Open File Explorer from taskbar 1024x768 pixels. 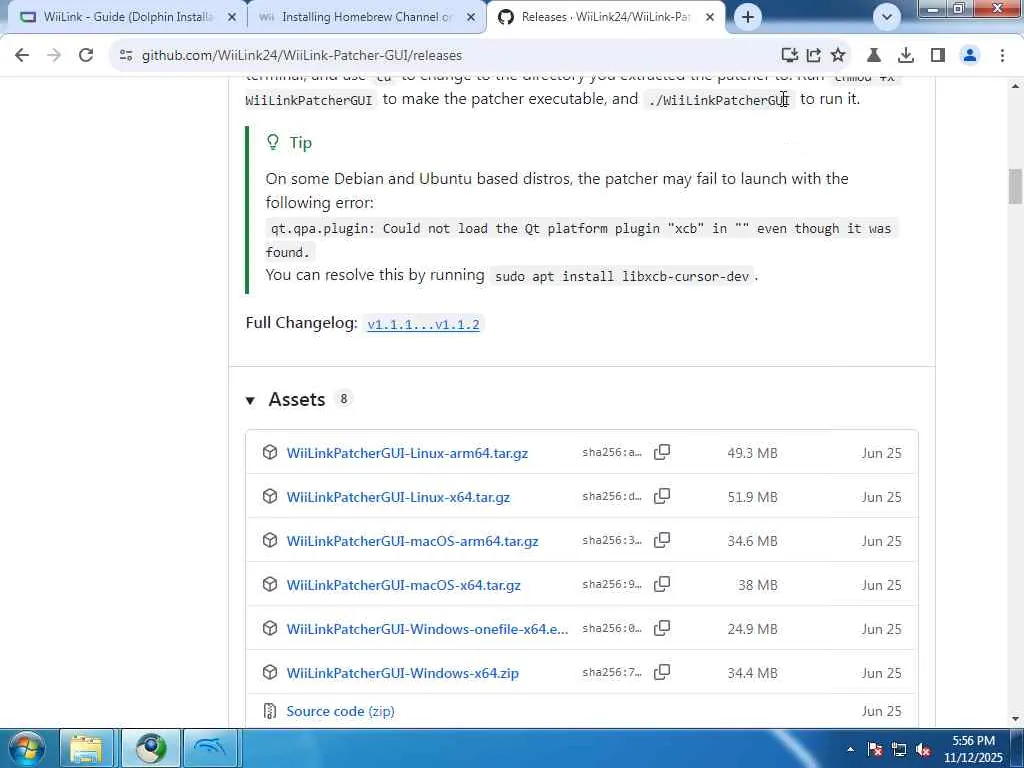[x=86, y=748]
